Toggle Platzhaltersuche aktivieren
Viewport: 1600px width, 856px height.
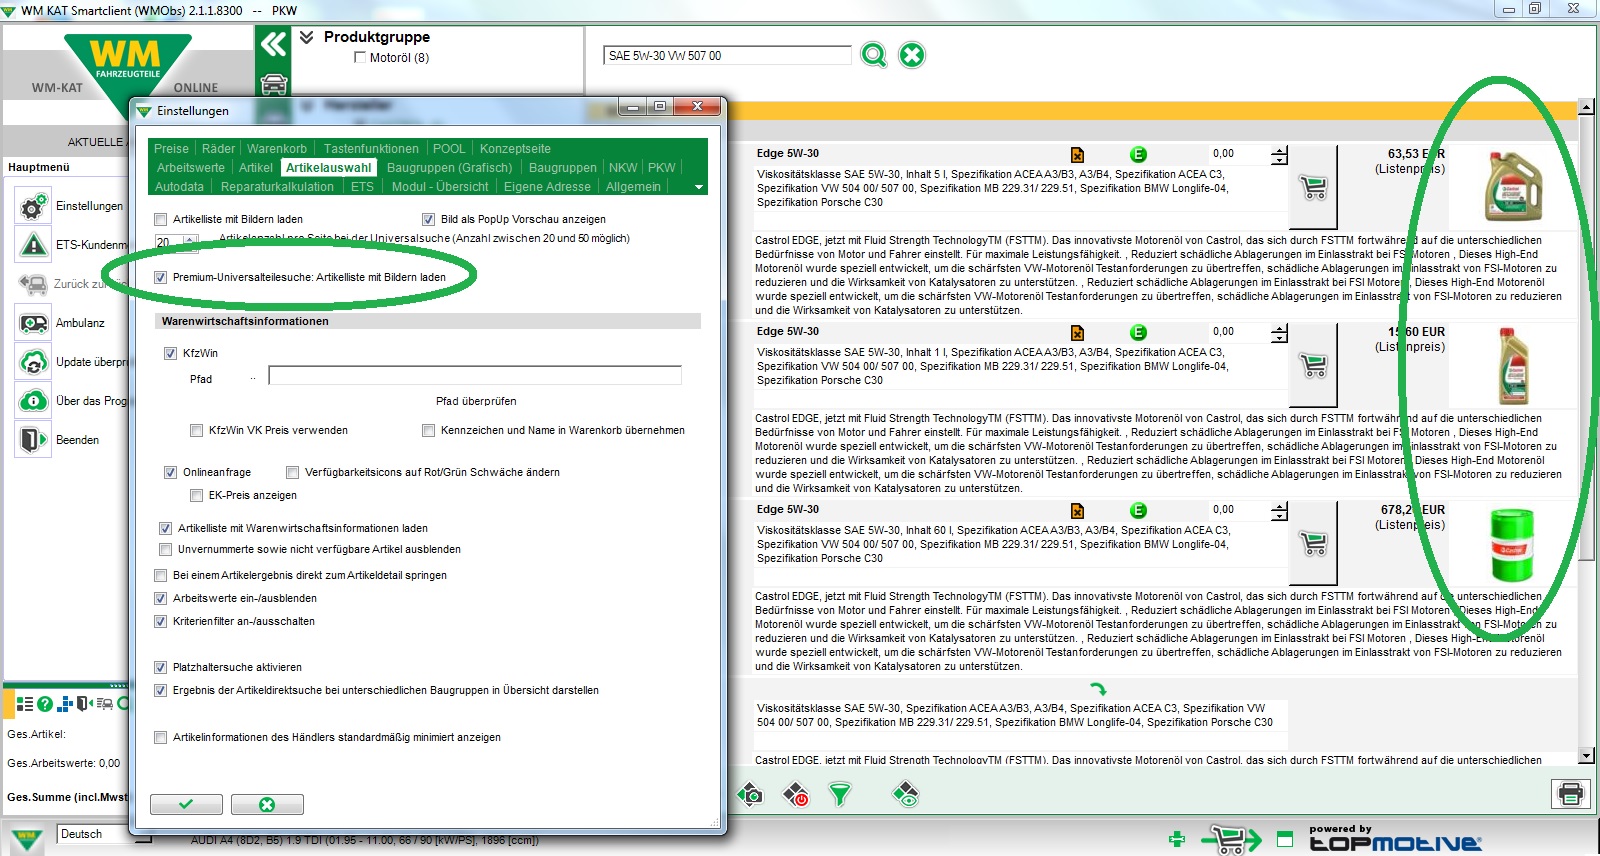coord(161,667)
